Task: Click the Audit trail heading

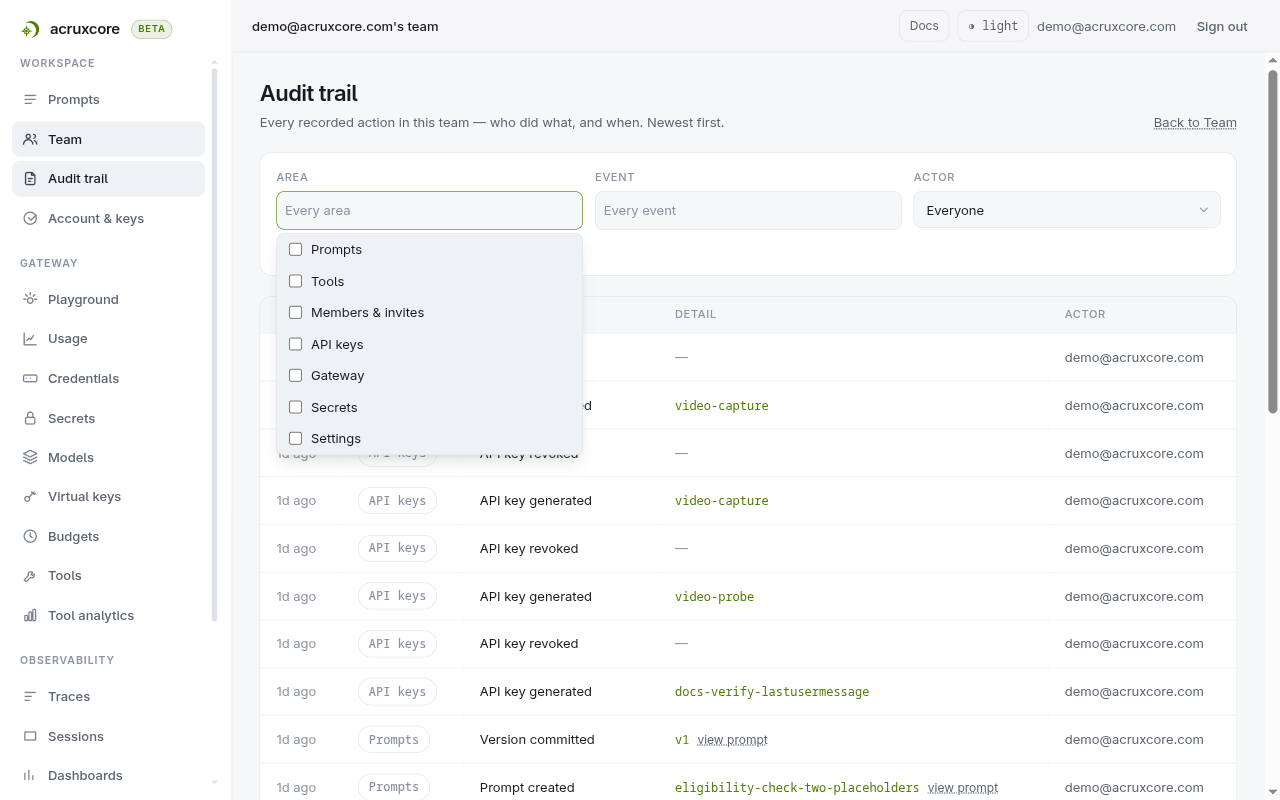Action: click(x=309, y=94)
